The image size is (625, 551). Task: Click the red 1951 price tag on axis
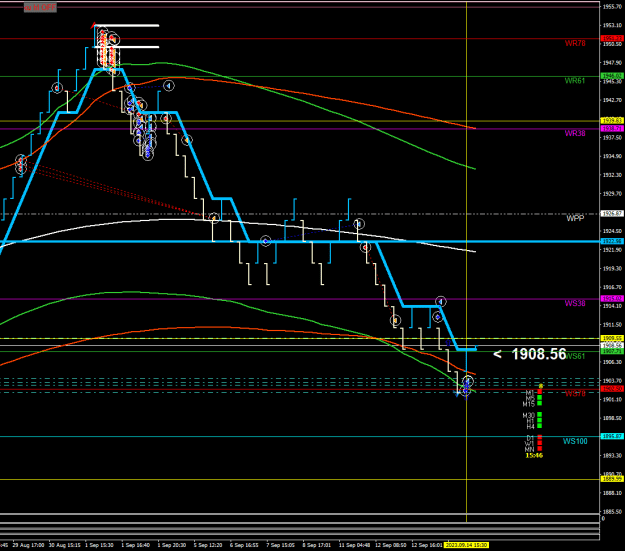612,38
